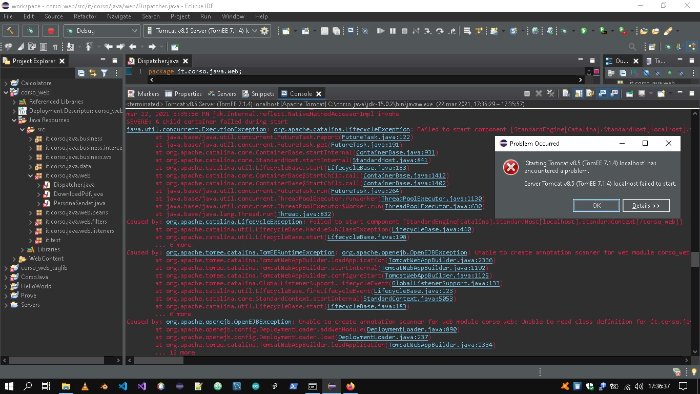Open the Debug launch mode dropdown

tap(101, 31)
